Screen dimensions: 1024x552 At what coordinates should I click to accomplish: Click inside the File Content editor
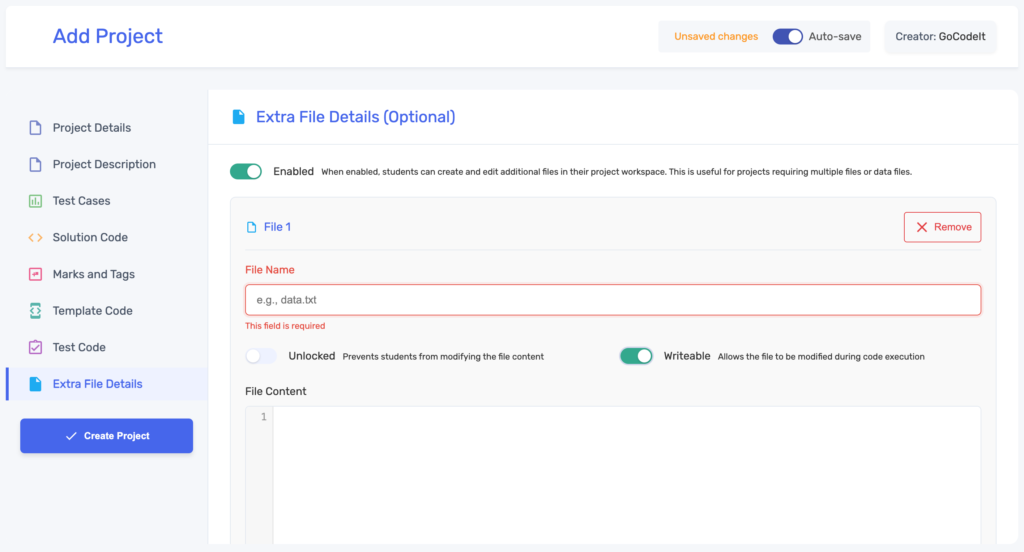[x=625, y=470]
